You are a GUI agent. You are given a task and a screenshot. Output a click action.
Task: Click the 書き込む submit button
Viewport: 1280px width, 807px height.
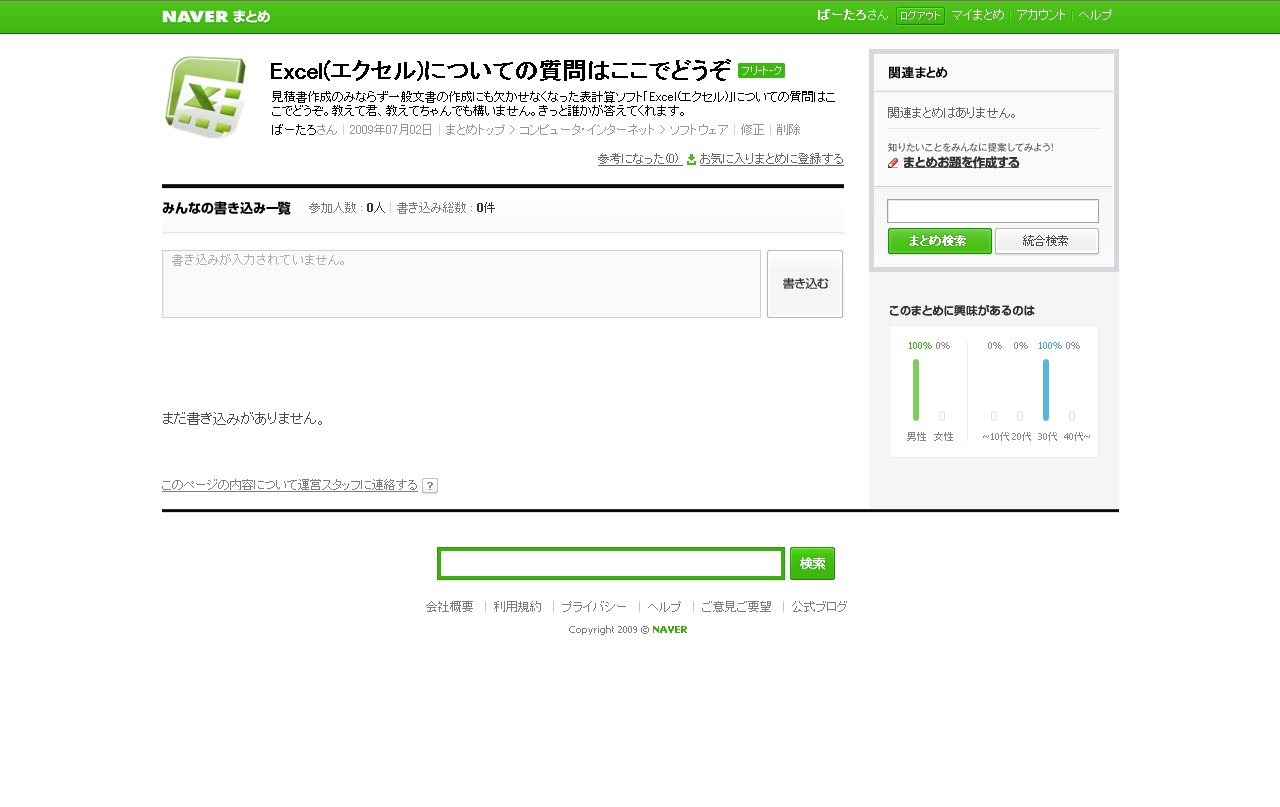(805, 284)
